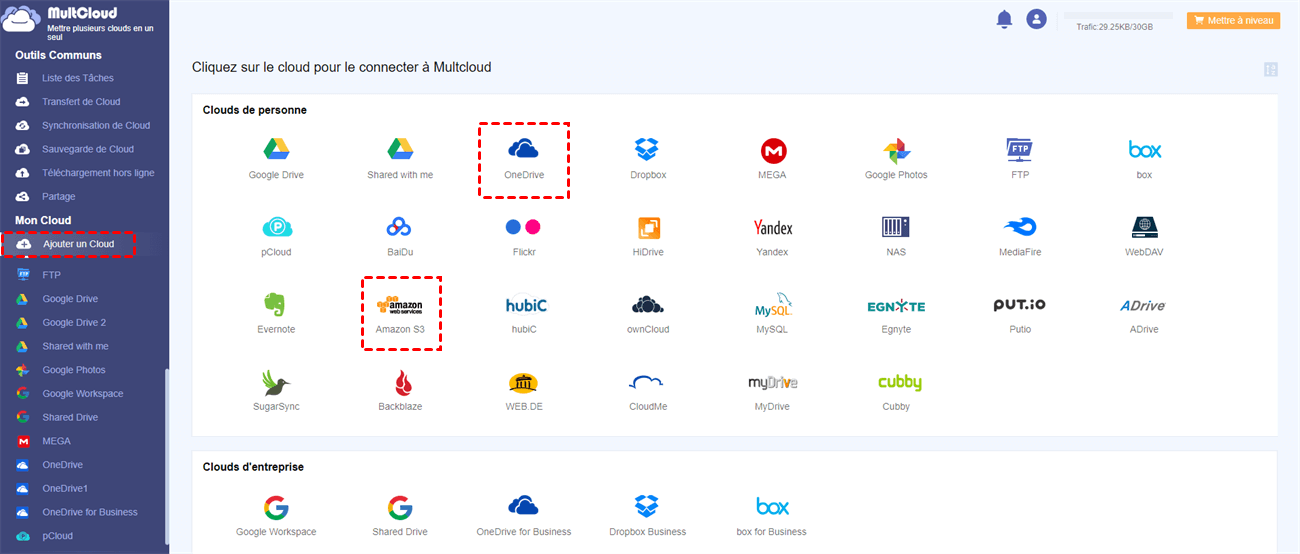Add pCloud storage

point(276,236)
